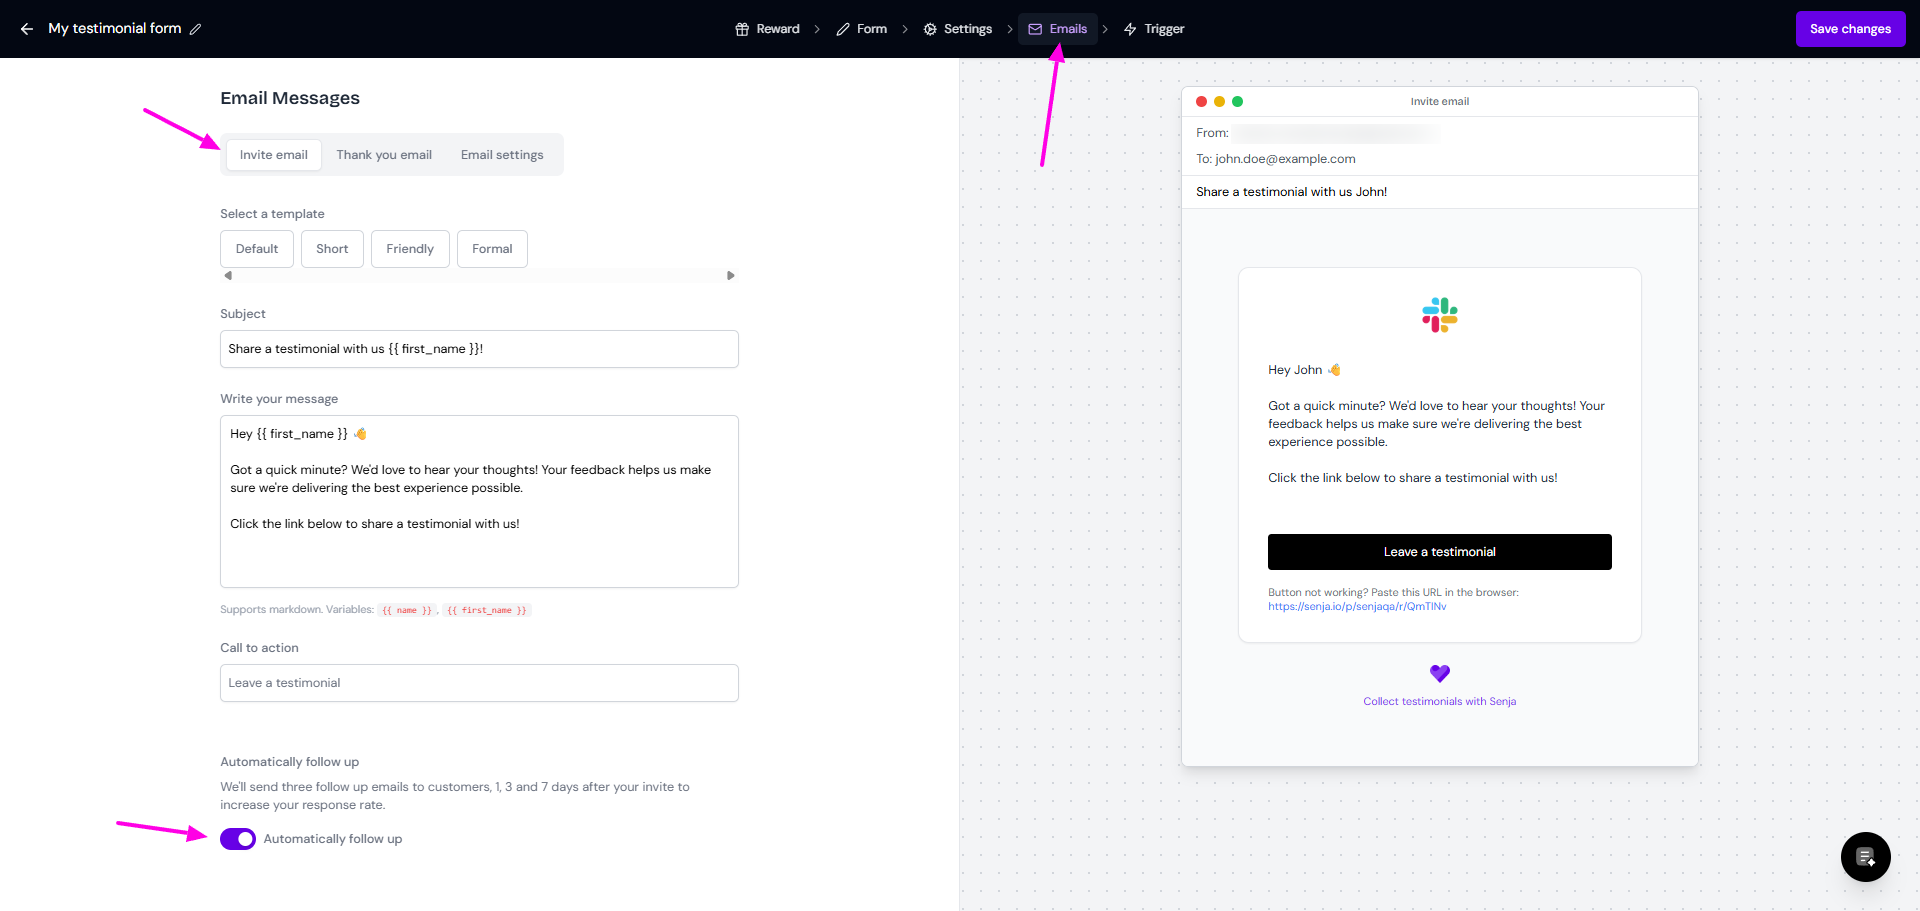Open the Settings step
1920x911 pixels.
tap(957, 29)
